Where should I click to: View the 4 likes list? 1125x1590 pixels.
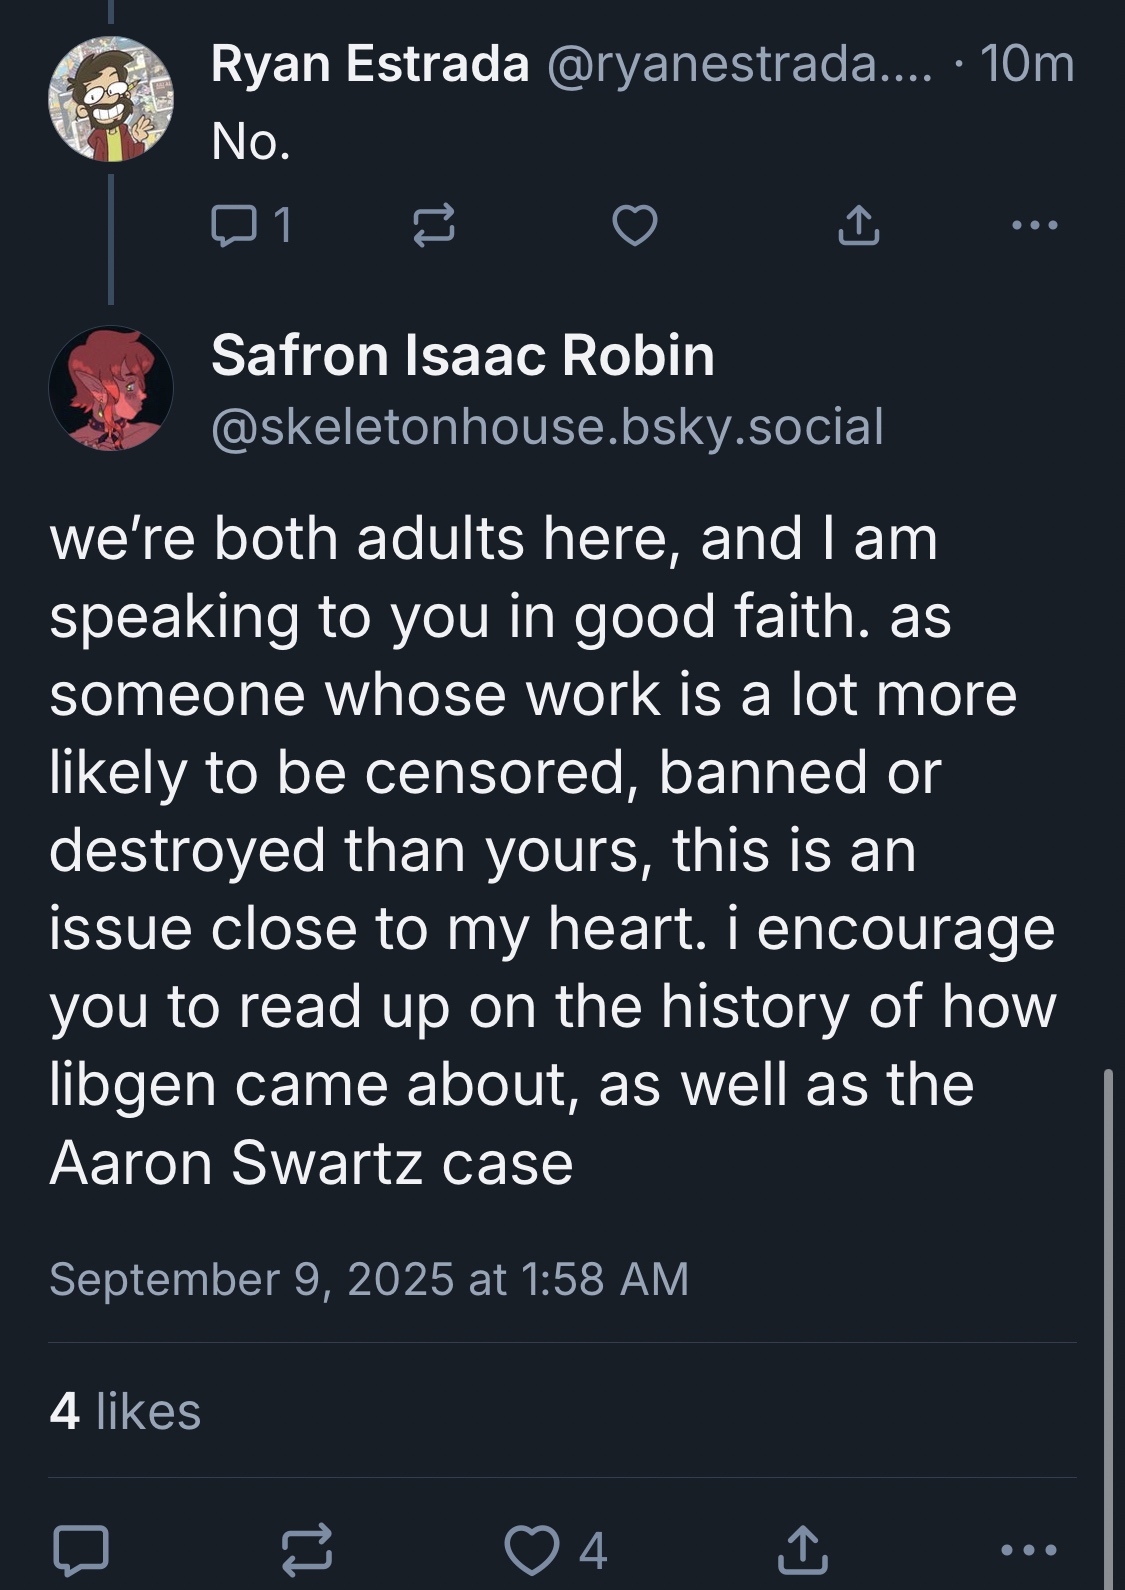point(125,1411)
